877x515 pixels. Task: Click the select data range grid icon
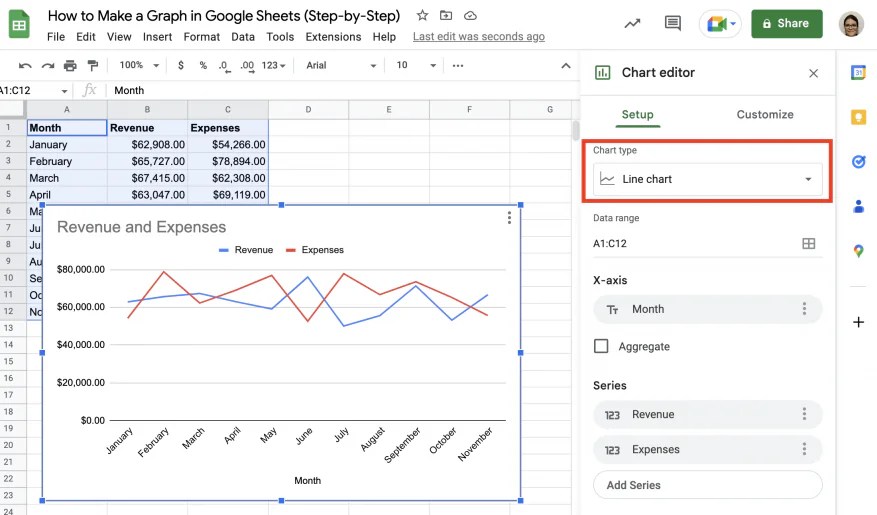pos(809,243)
